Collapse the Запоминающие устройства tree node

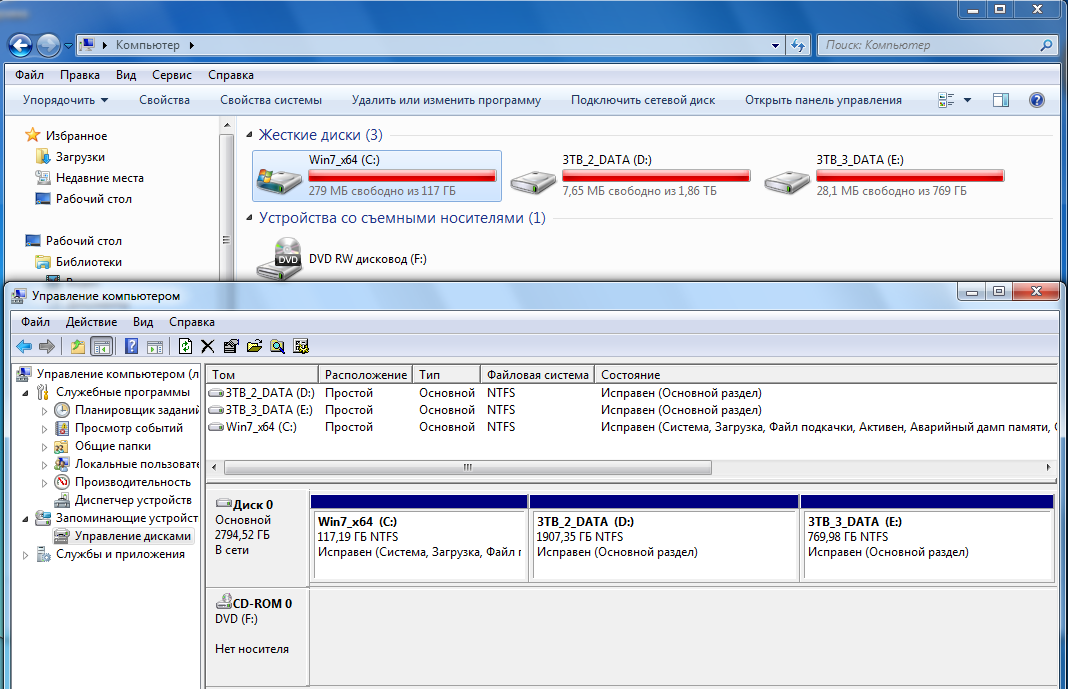[26, 518]
